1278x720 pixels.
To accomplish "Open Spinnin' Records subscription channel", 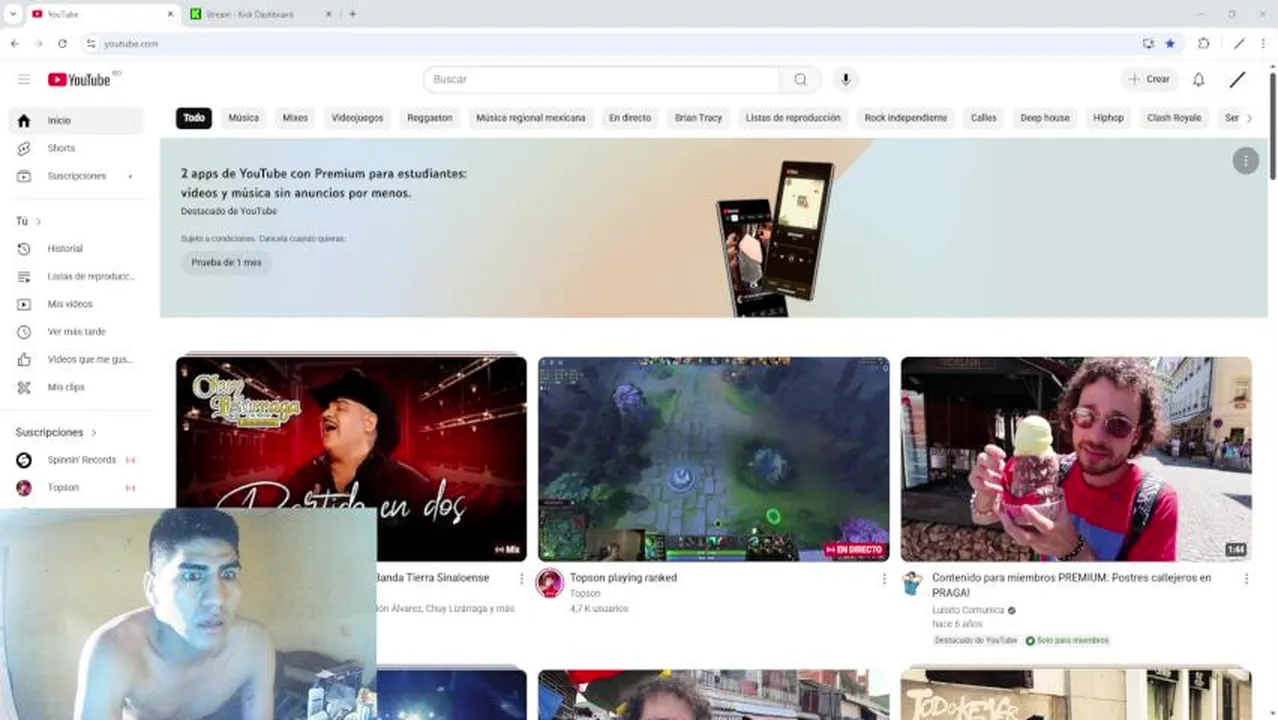I will (76, 460).
